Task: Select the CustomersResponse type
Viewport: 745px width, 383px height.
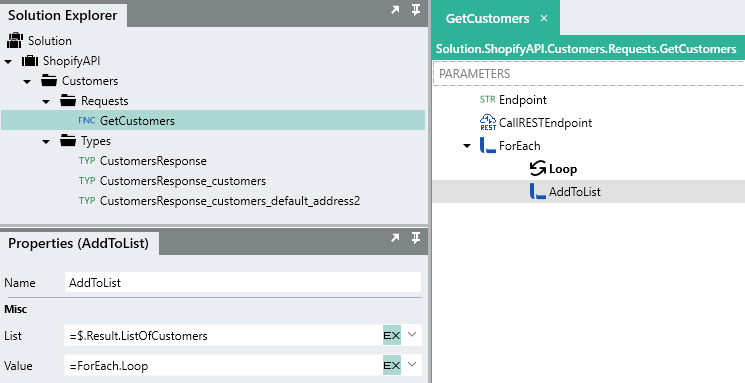Action: pos(153,161)
